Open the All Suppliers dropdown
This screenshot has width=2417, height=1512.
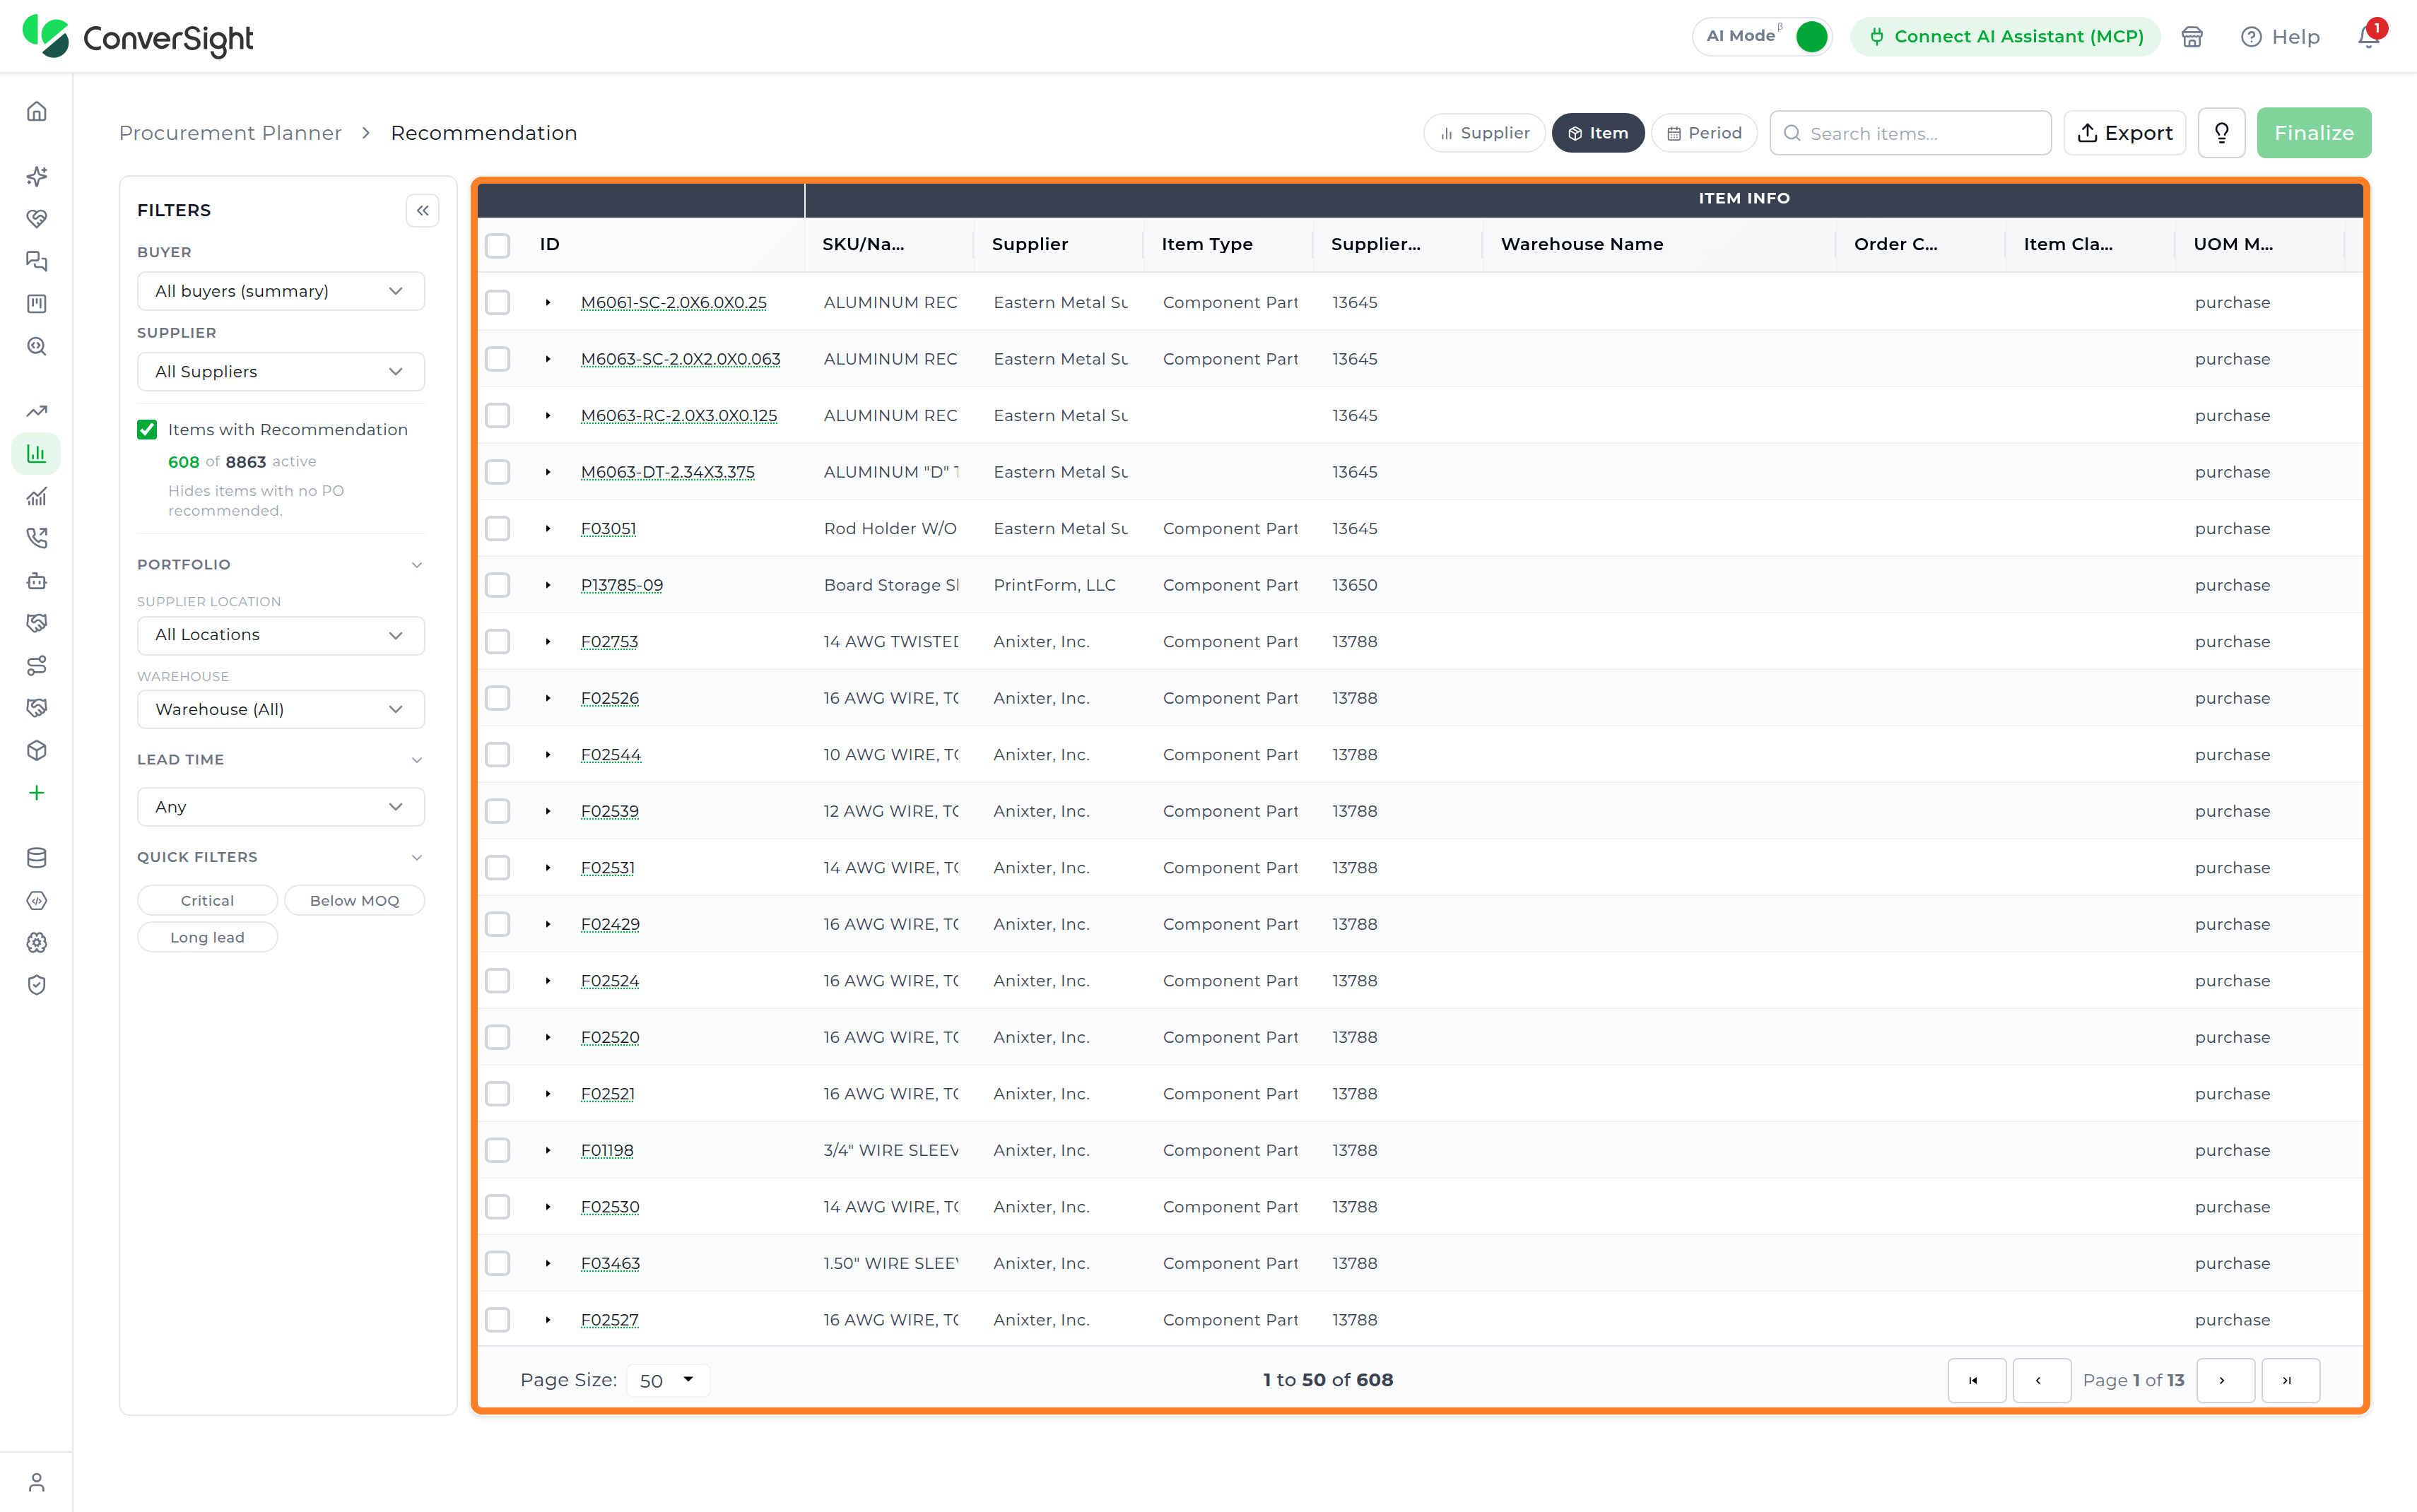(x=281, y=371)
